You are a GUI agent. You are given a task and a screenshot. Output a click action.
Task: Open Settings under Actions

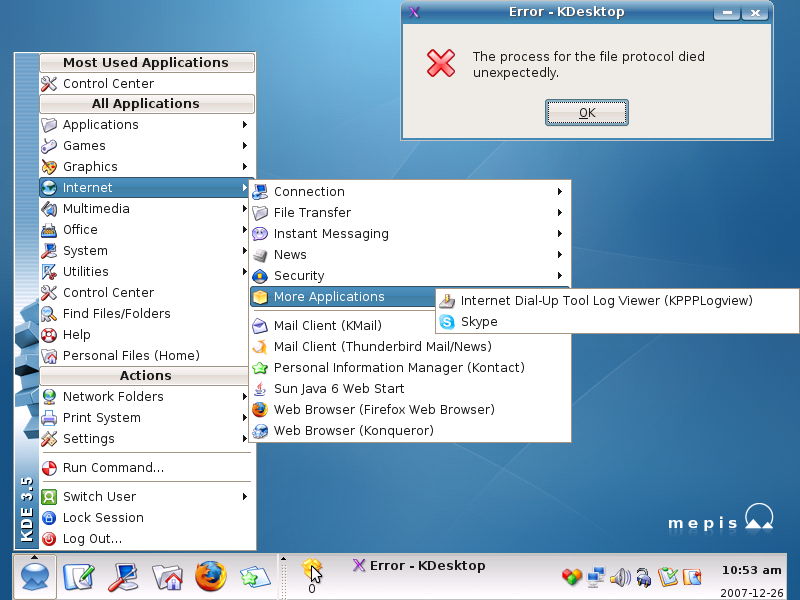point(144,439)
